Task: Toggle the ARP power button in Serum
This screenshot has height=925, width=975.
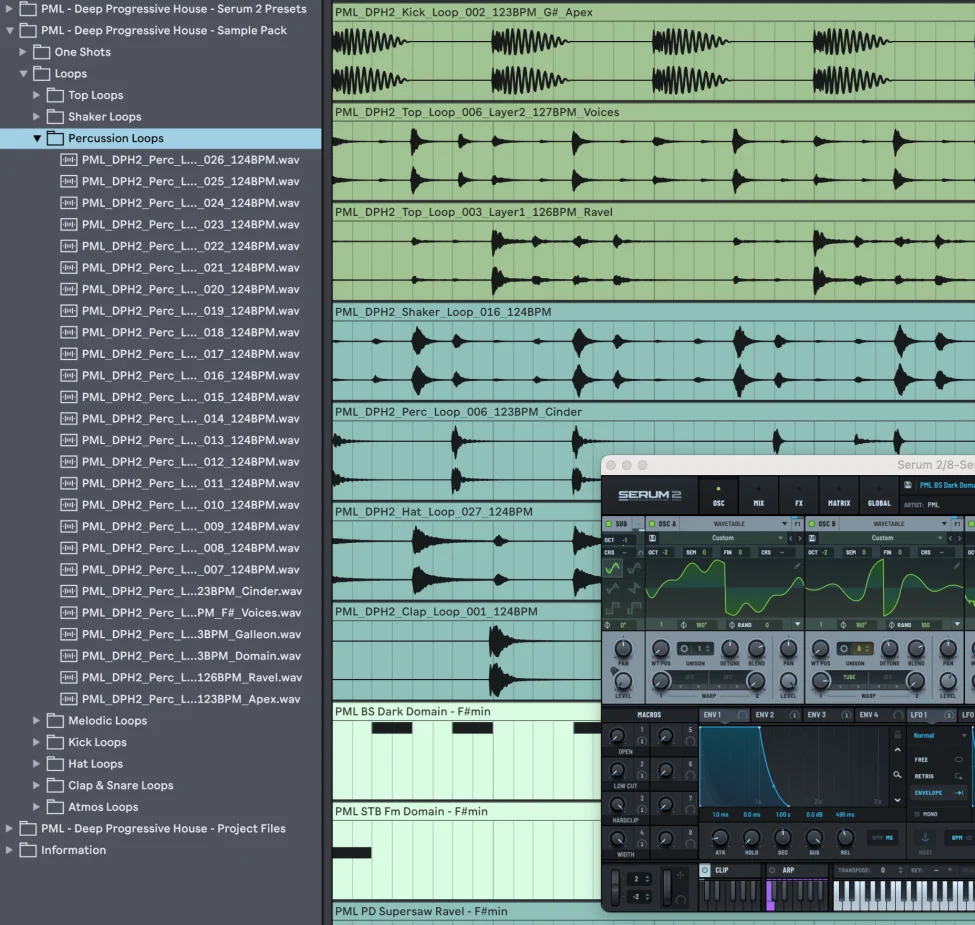Action: (x=772, y=870)
